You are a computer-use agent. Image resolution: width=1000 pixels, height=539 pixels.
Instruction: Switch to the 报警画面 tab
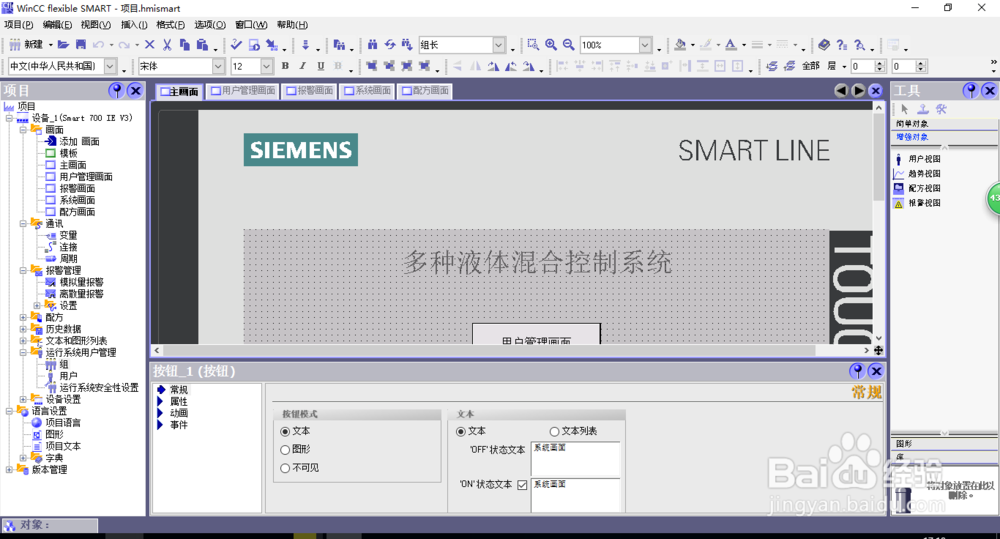tap(309, 91)
